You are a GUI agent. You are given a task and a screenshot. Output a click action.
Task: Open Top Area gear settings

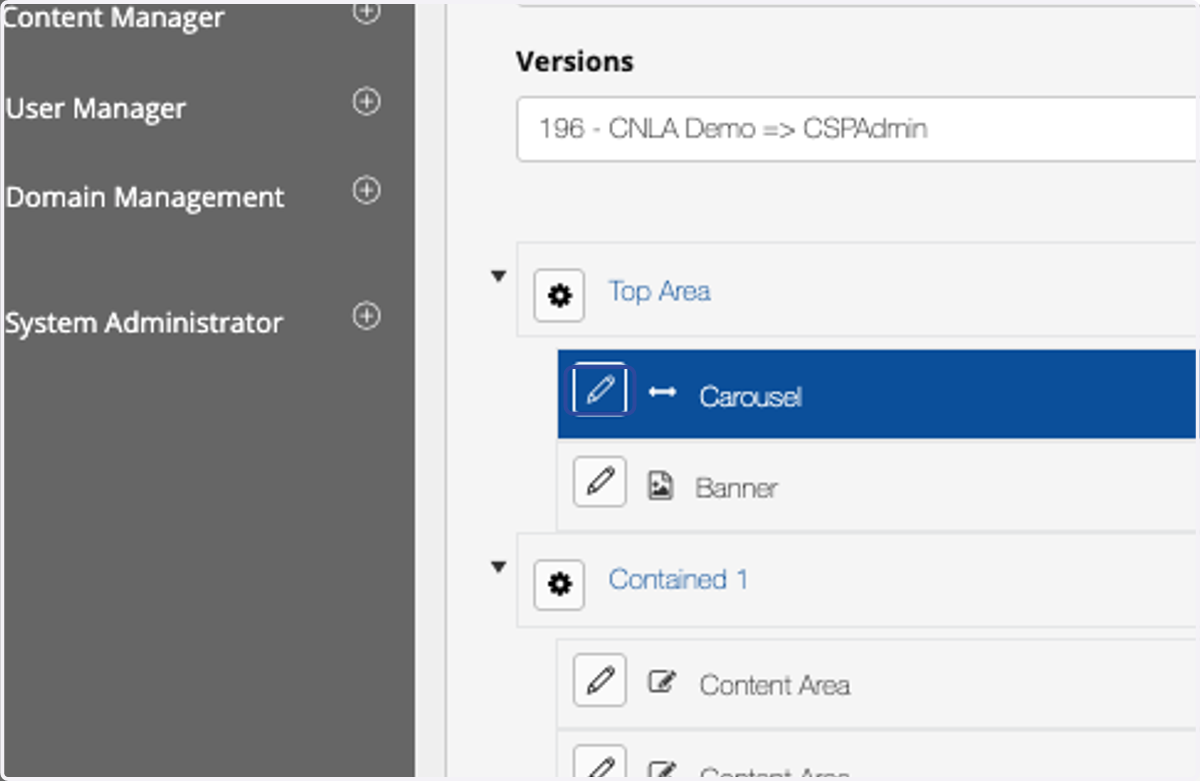pyautogui.click(x=559, y=295)
